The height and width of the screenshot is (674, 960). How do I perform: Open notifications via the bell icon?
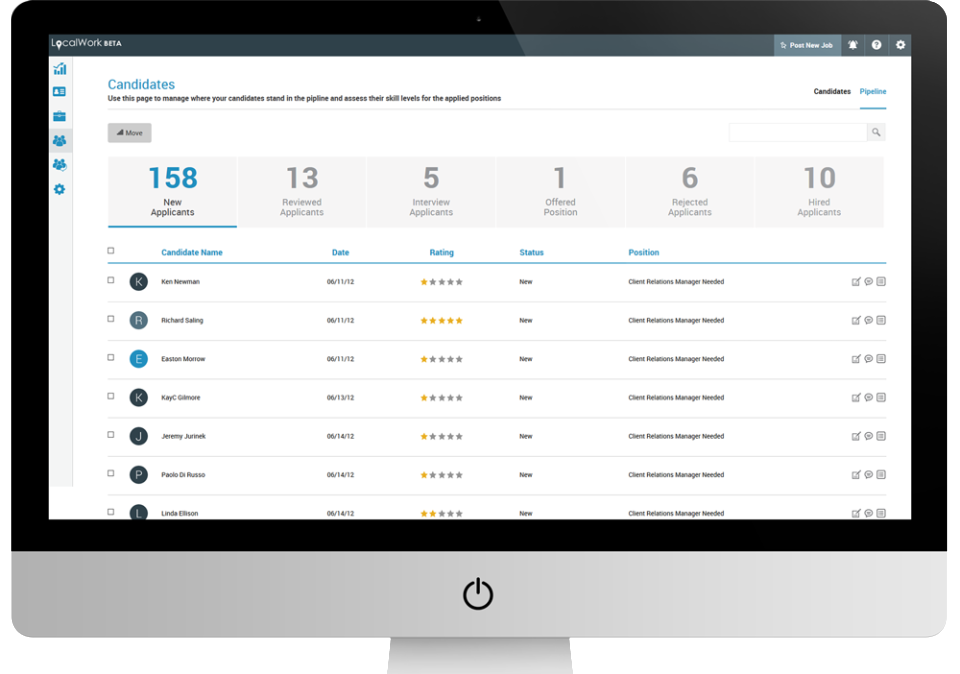tap(853, 44)
